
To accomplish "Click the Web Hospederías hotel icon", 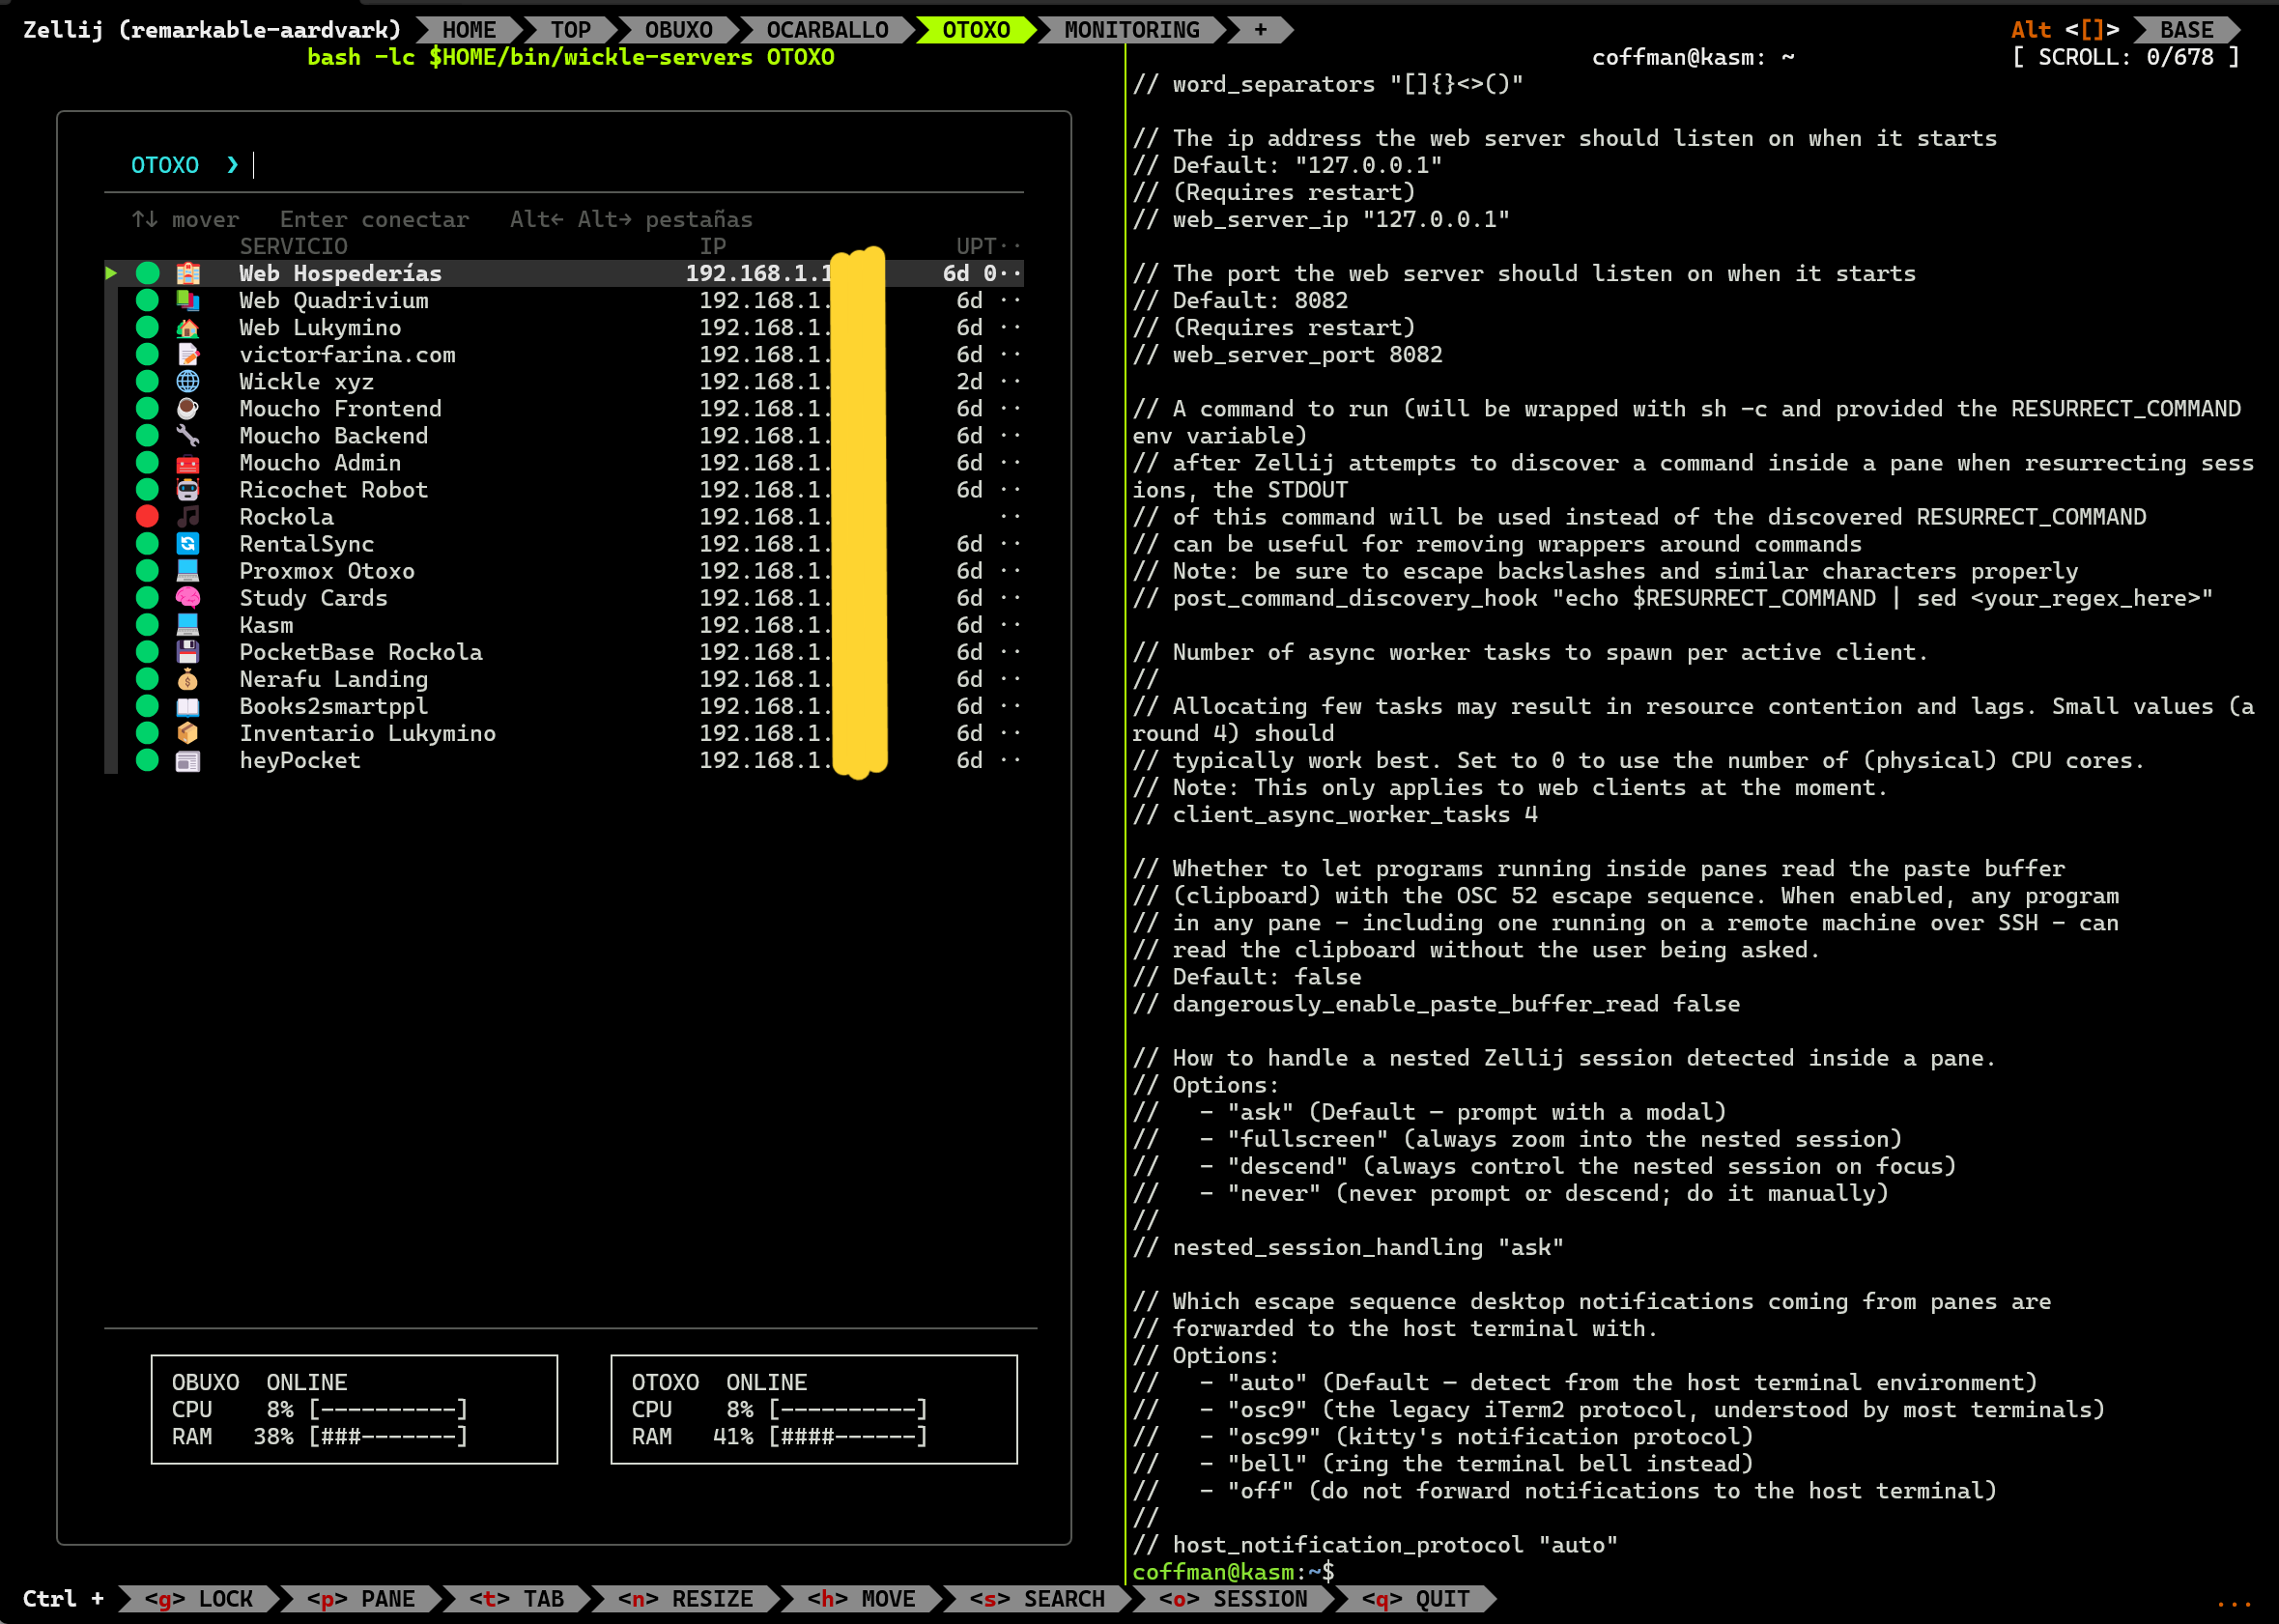I will click(188, 273).
